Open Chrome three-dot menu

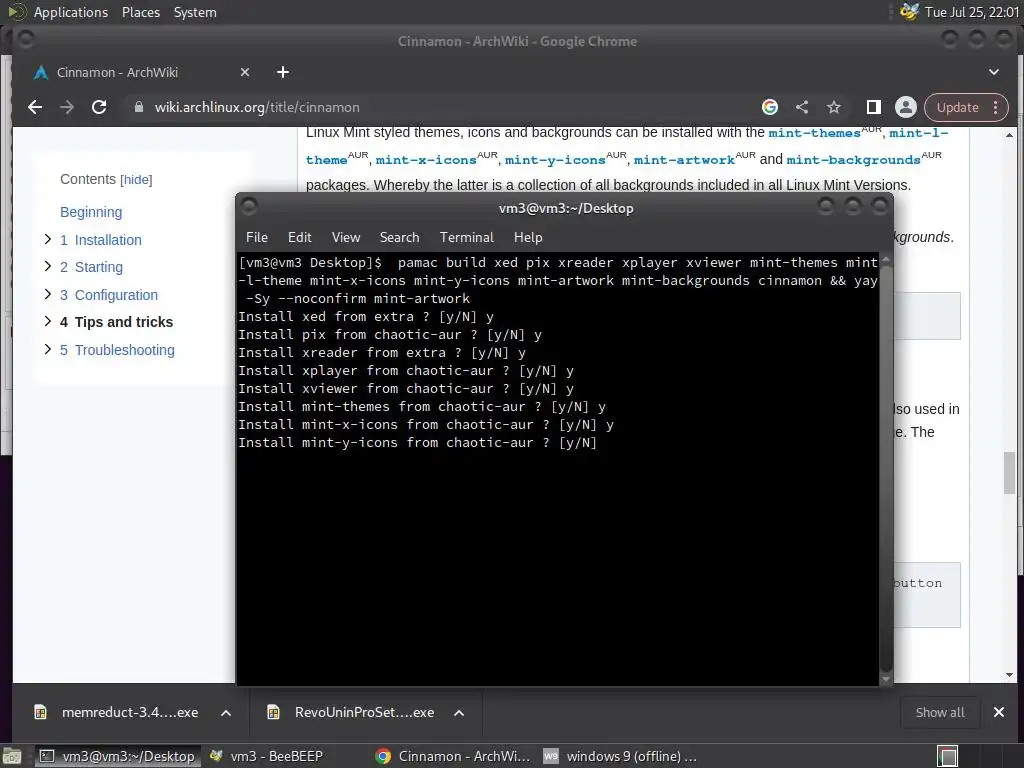[996, 107]
